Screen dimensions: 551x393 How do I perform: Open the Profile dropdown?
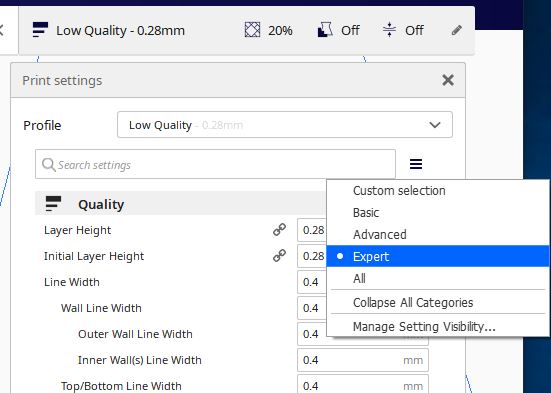[285, 125]
